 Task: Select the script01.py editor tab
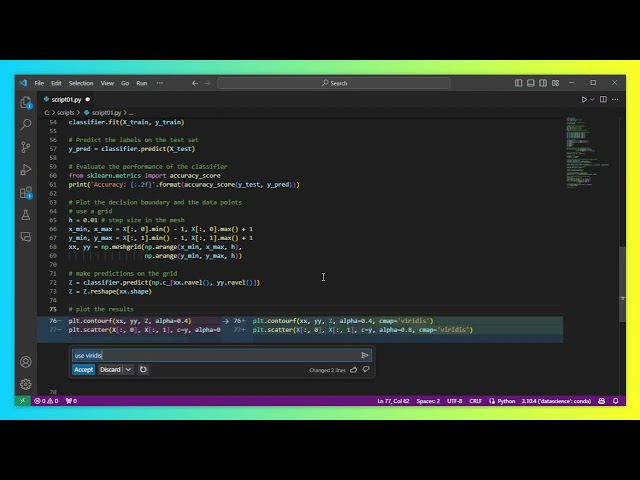click(66, 100)
